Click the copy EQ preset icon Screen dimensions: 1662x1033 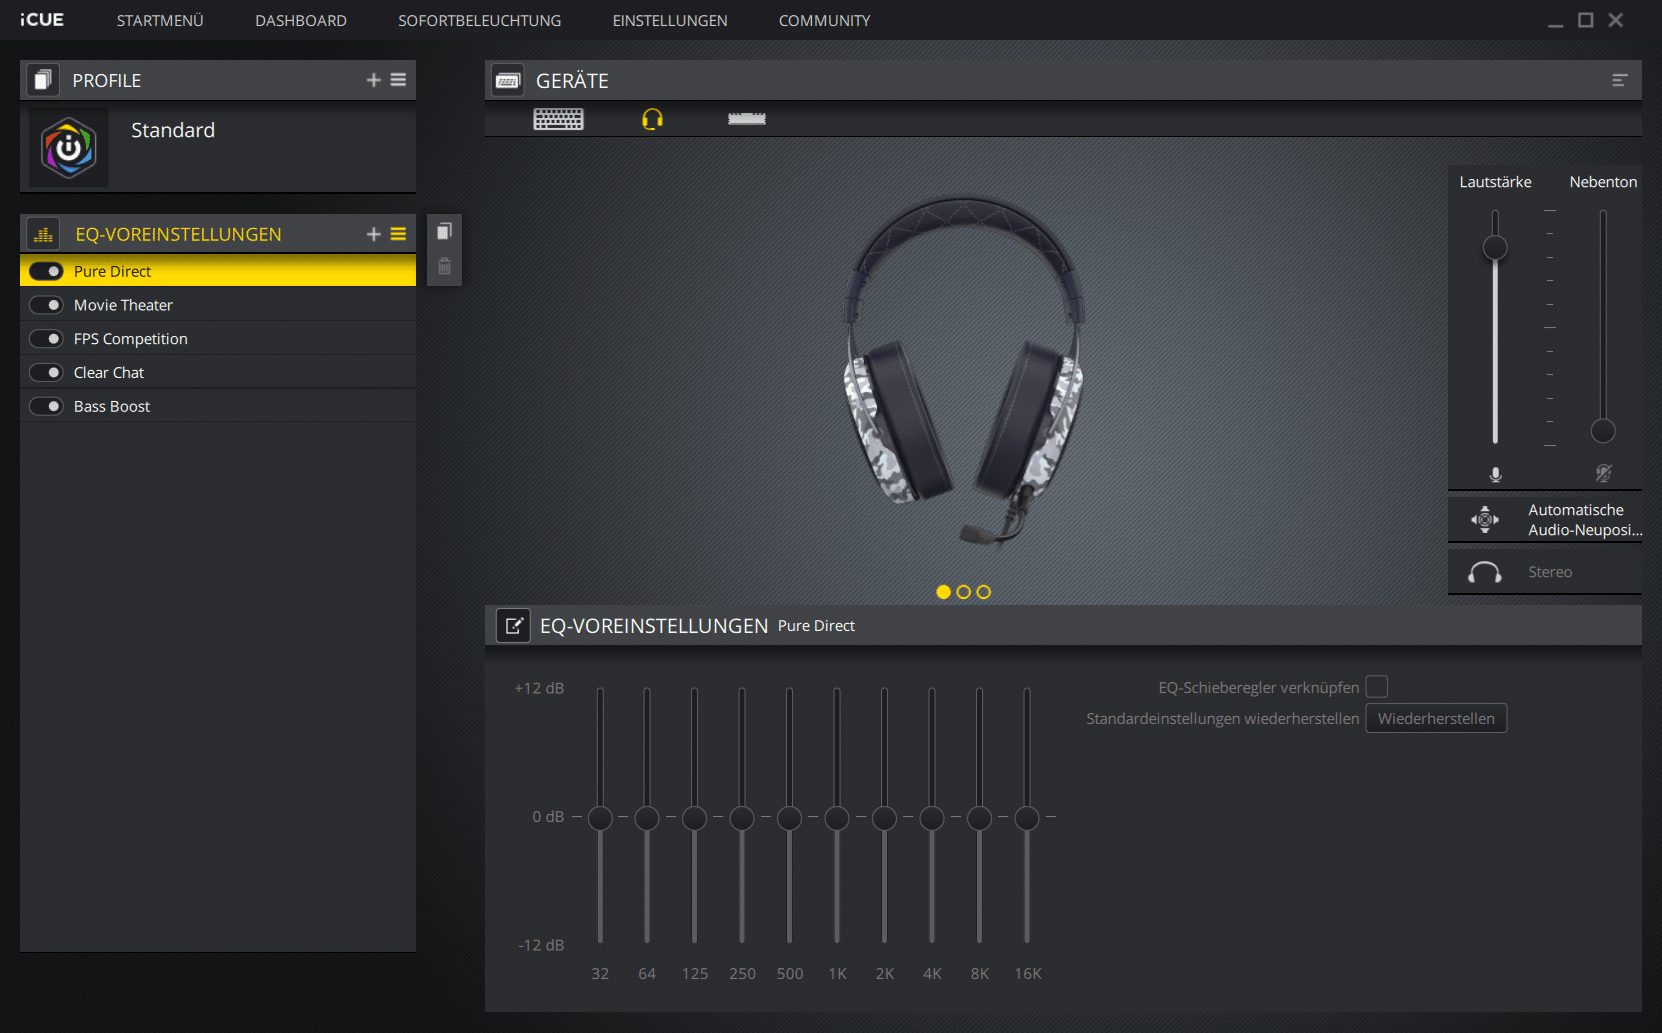click(444, 232)
